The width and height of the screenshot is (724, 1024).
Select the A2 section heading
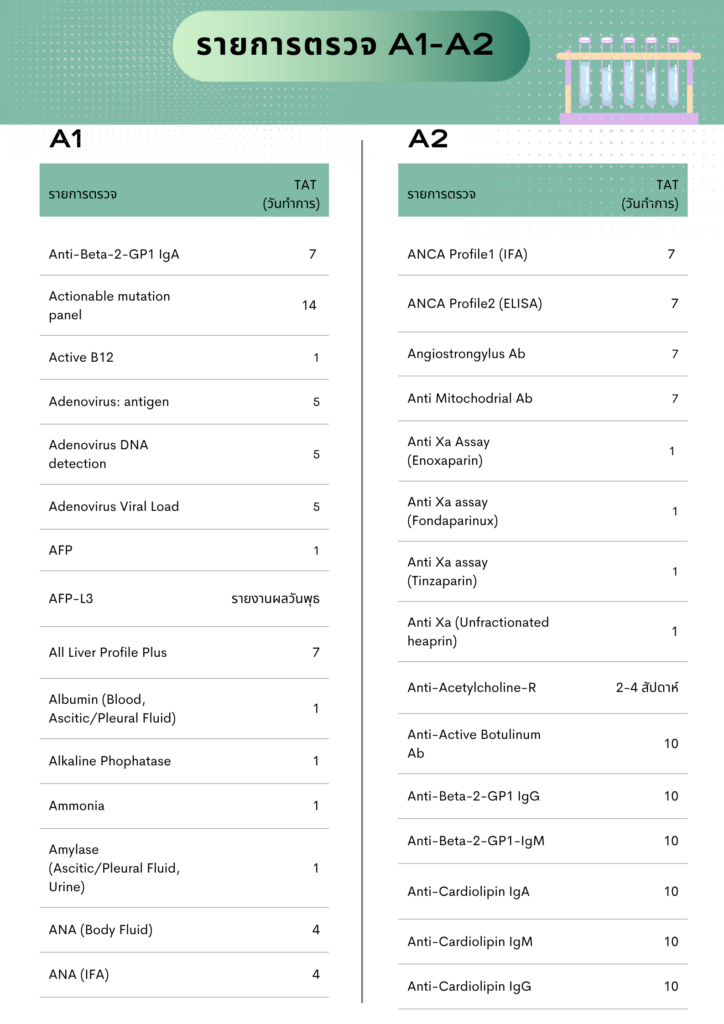coord(428,139)
